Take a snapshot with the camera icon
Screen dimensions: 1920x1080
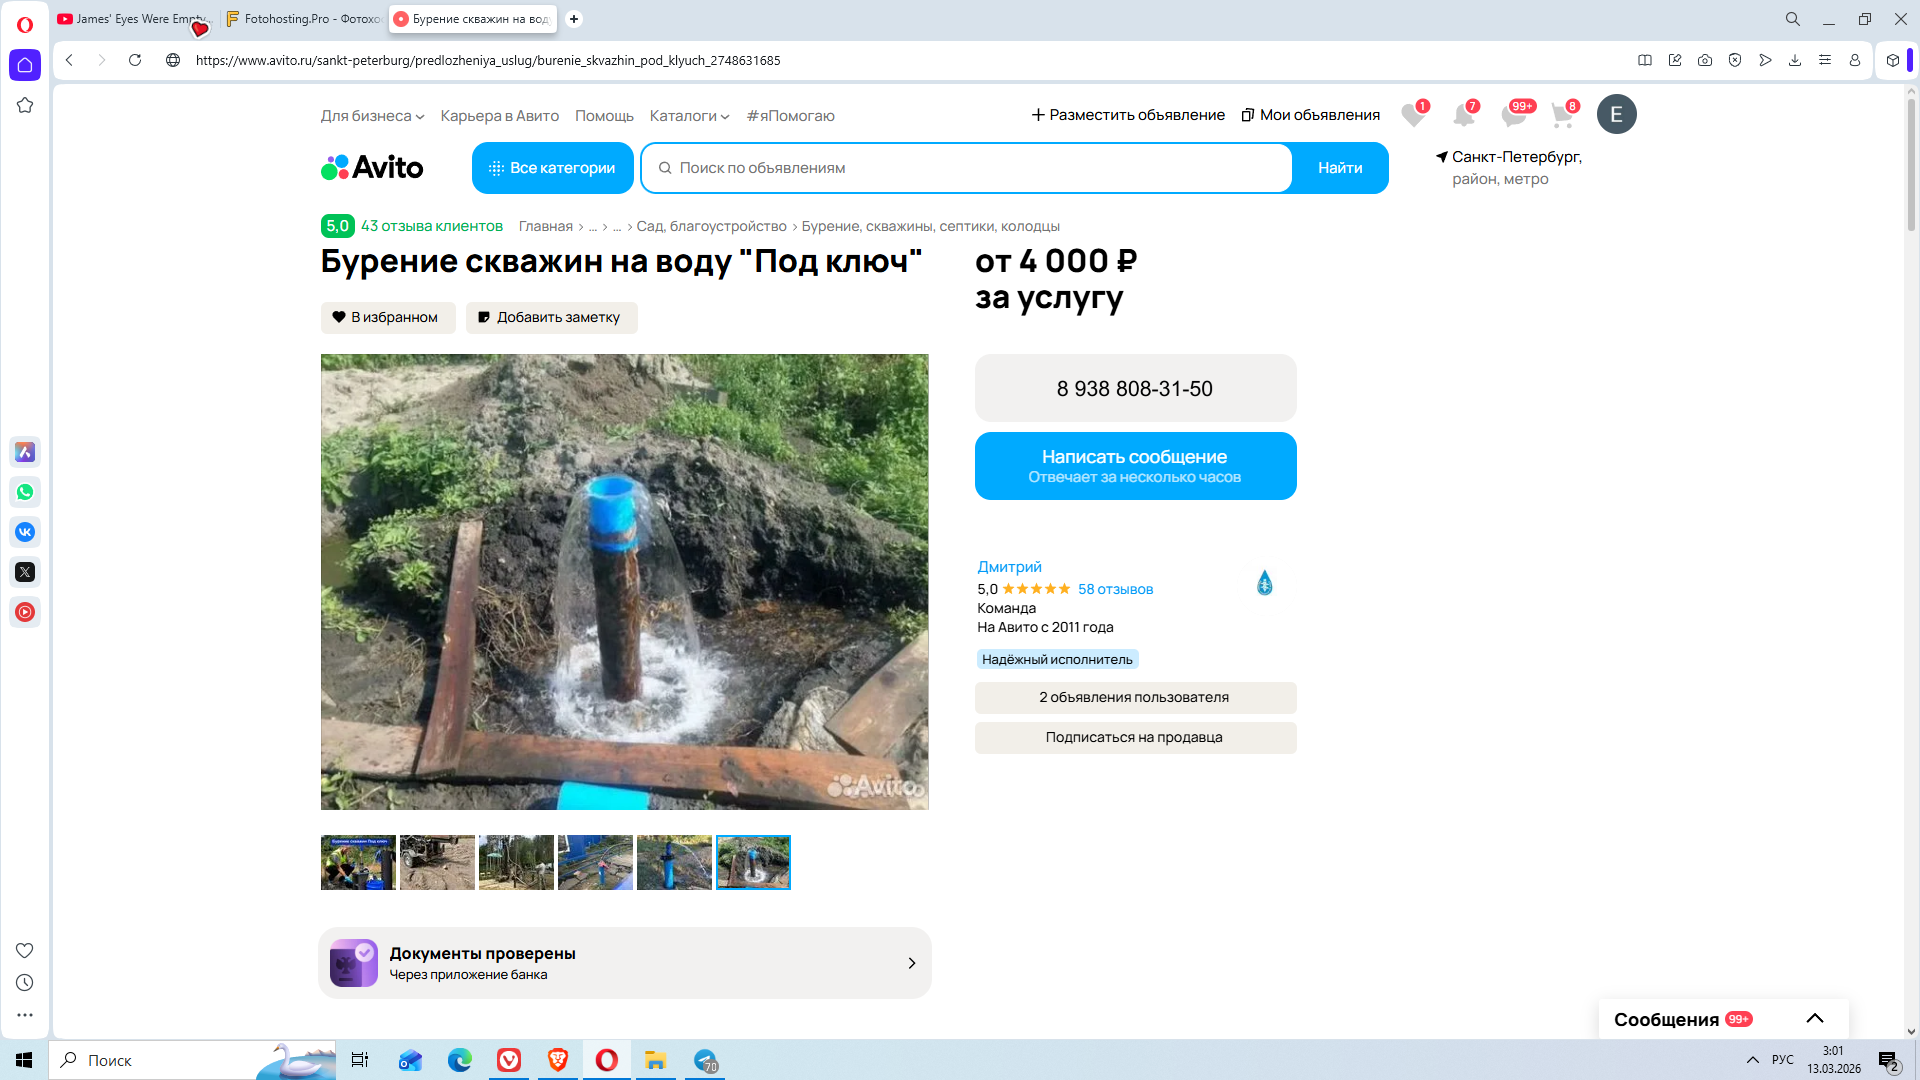pyautogui.click(x=1705, y=60)
